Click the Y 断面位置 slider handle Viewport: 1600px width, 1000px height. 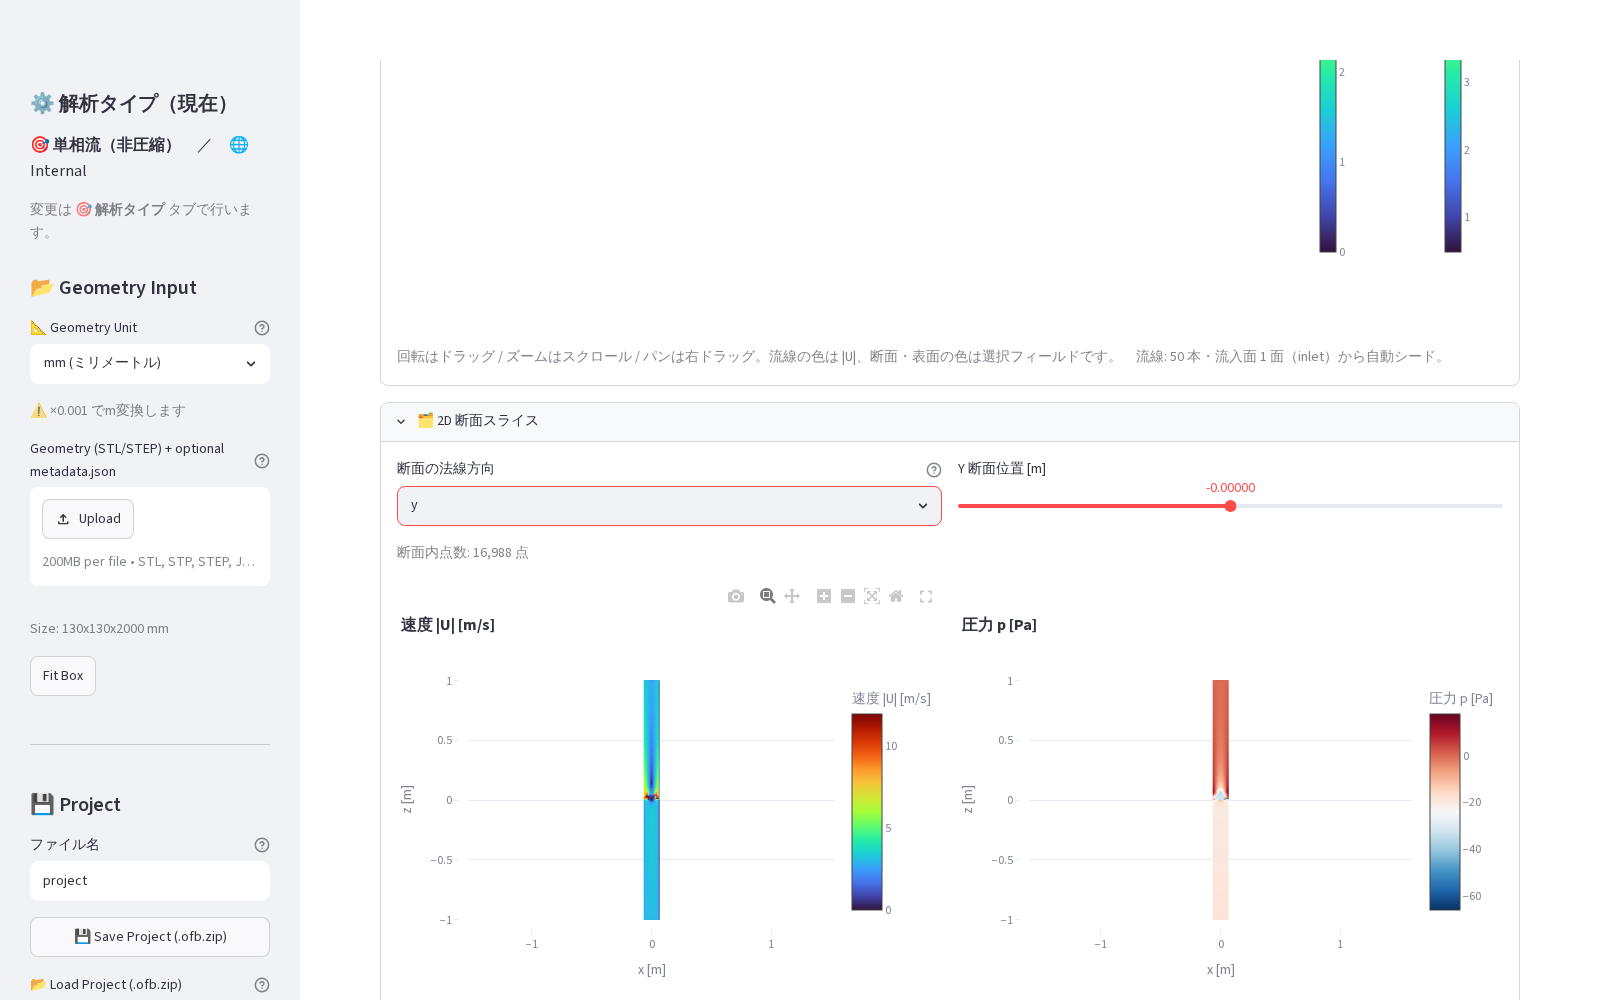1230,506
